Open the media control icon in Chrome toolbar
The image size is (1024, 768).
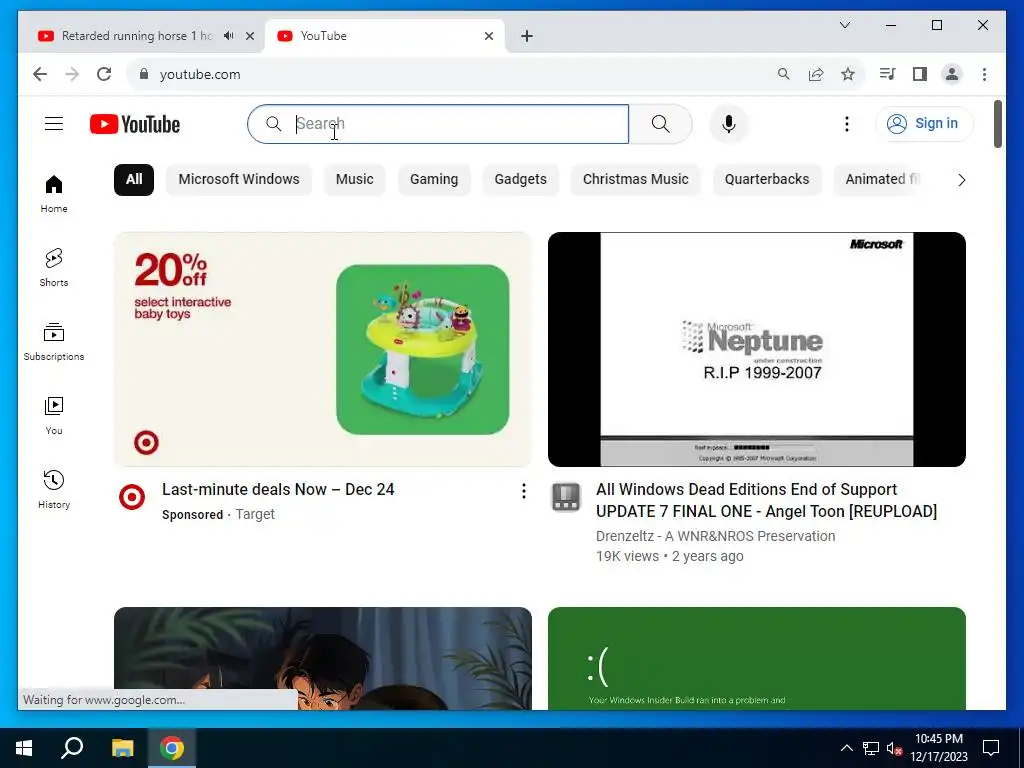coord(888,74)
